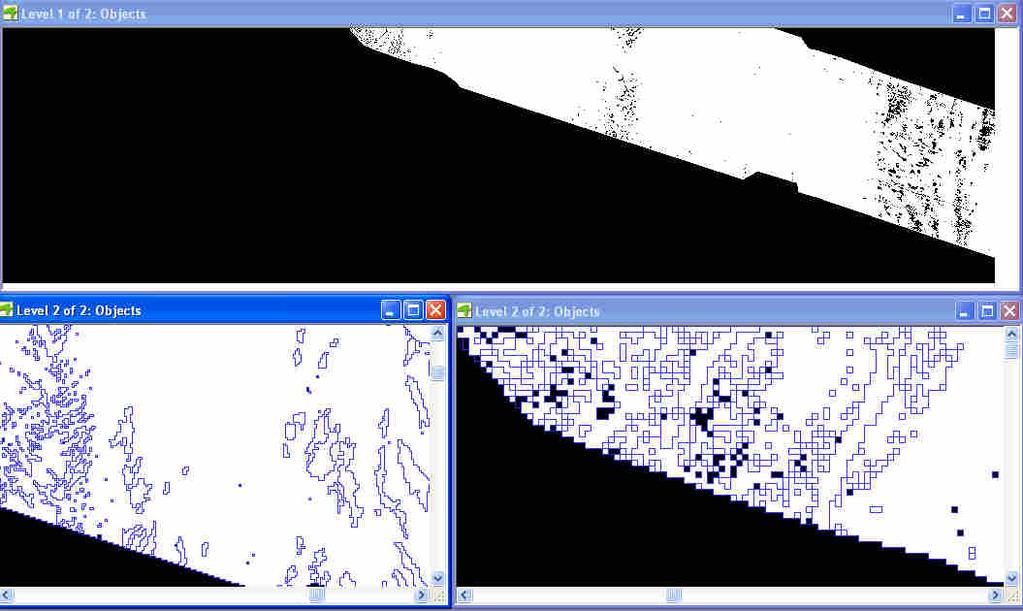Click scroll up arrow in left Level 2 window
Viewport: 1023px width, 611px height.
tap(438, 333)
